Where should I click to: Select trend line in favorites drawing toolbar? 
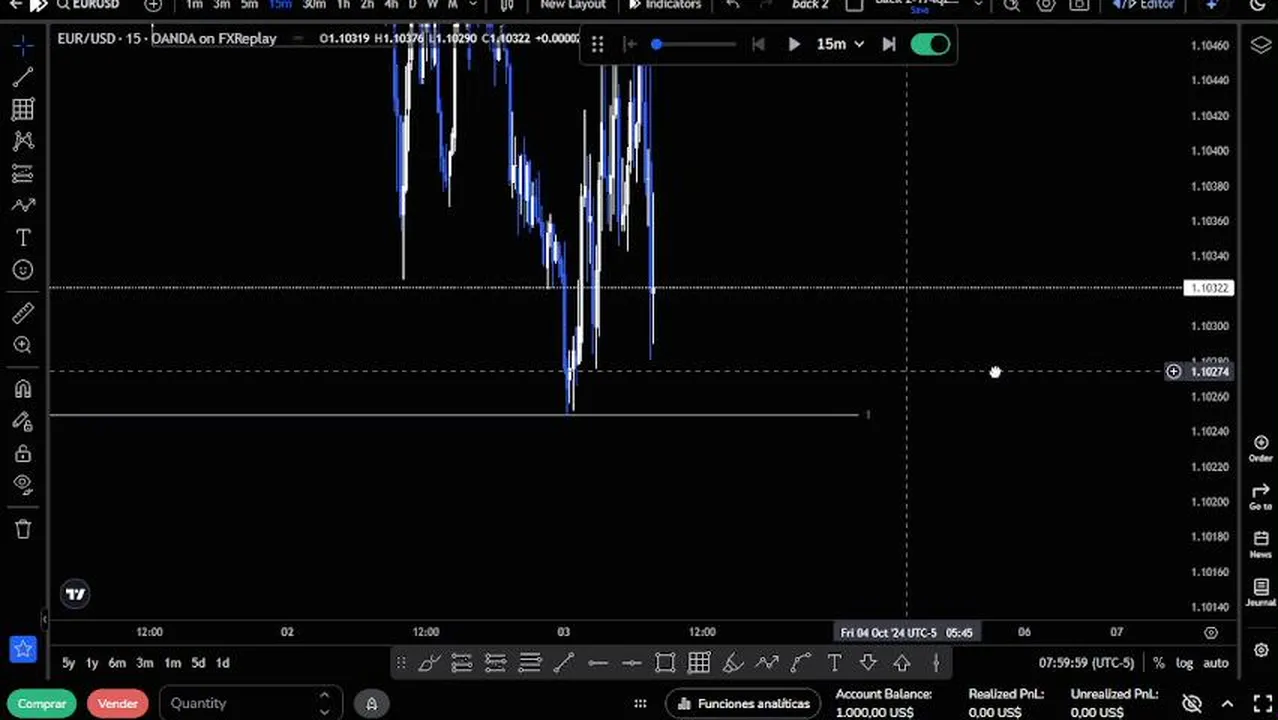pyautogui.click(x=563, y=663)
